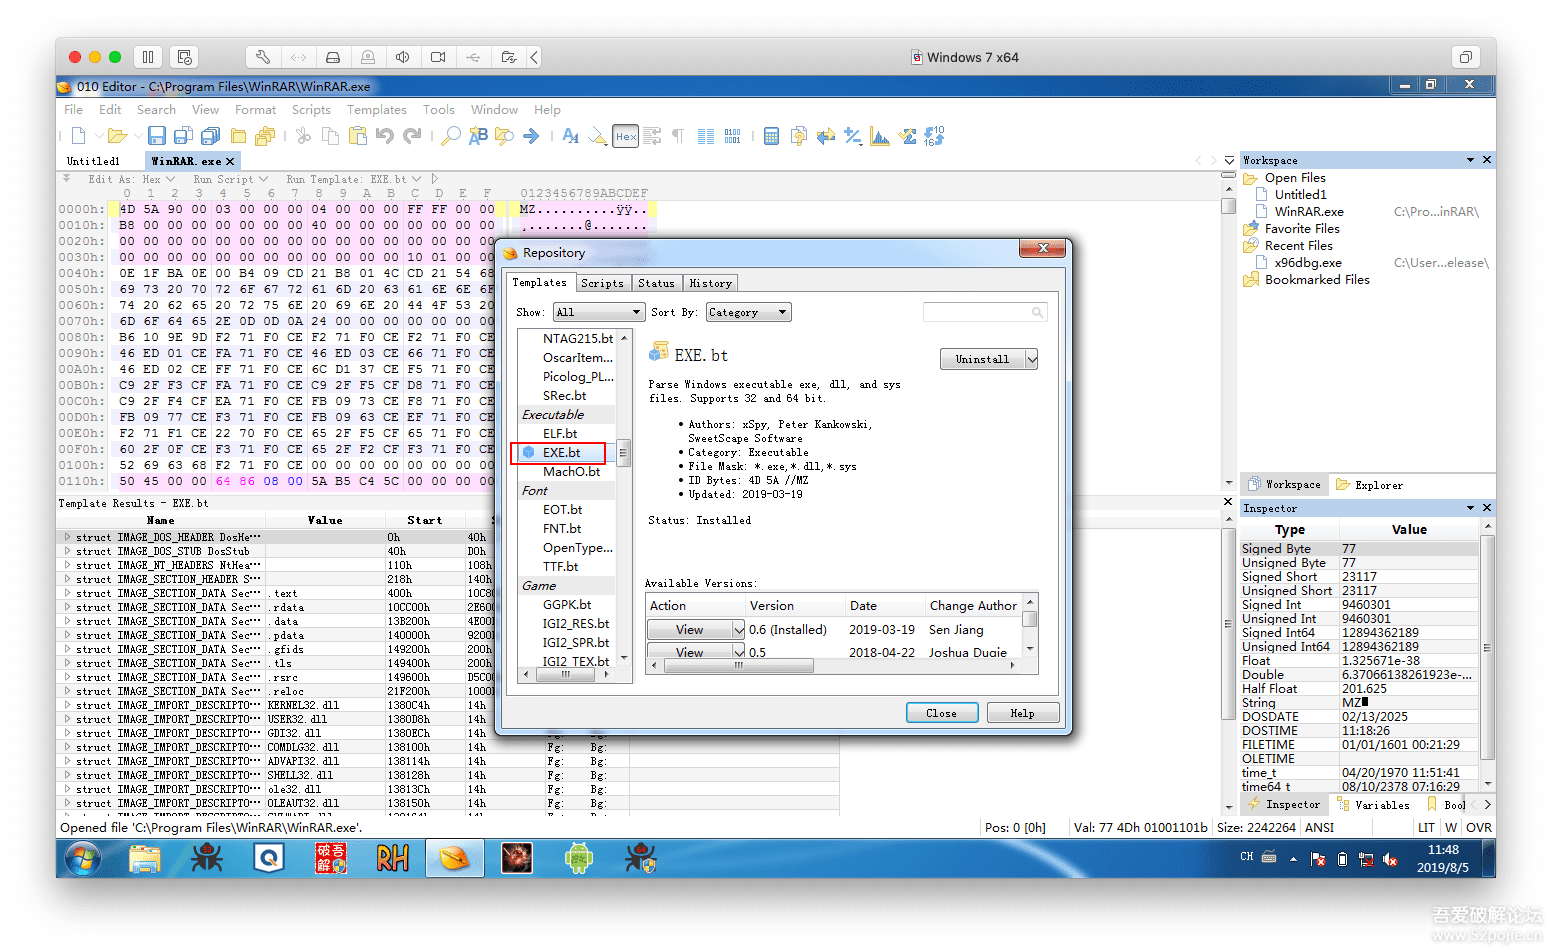Open Find with the magnifier icon
The width and height of the screenshot is (1552, 952).
tap(451, 136)
